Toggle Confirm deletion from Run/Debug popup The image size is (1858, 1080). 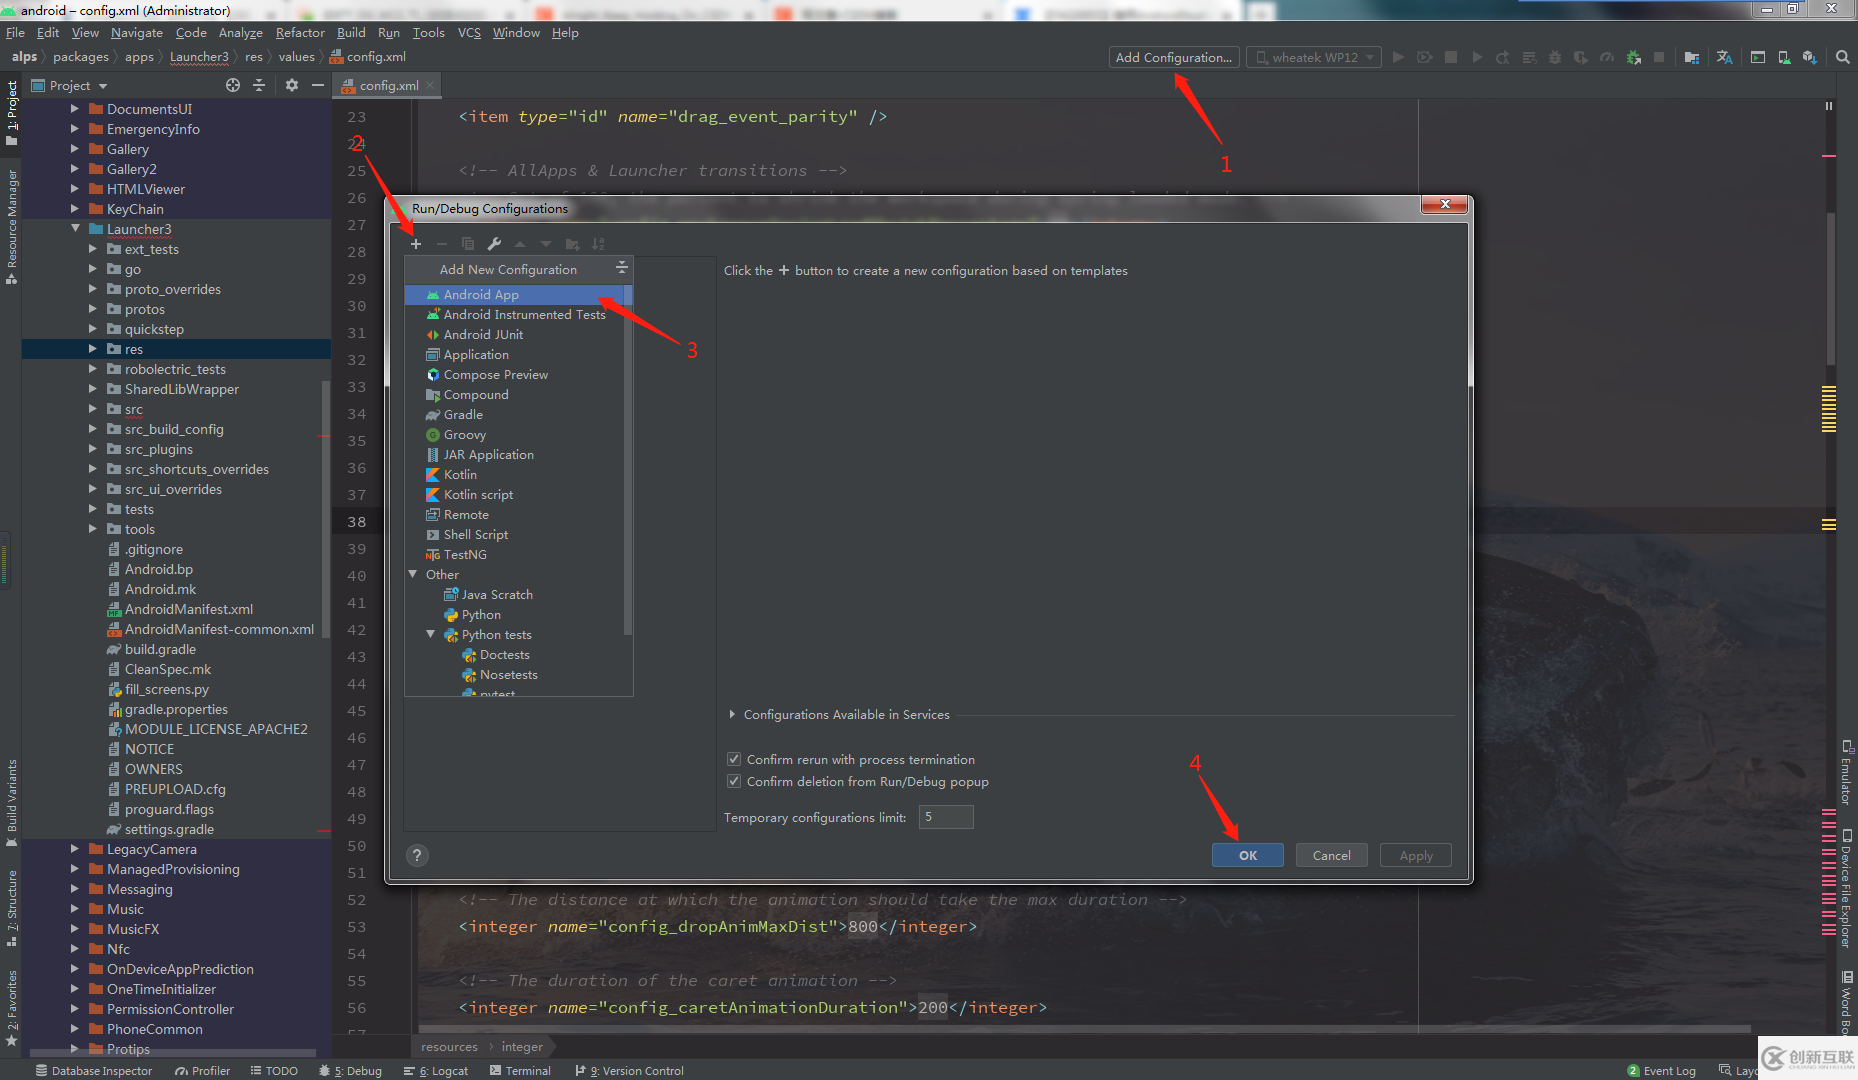[x=734, y=782]
